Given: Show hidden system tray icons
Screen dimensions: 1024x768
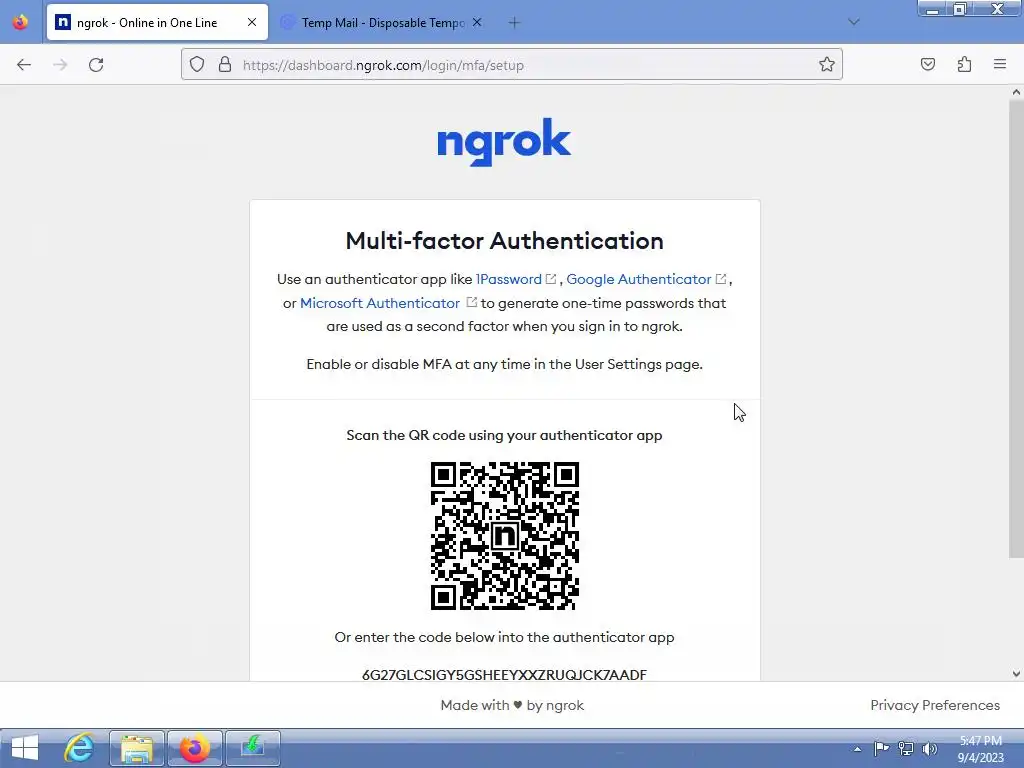Looking at the screenshot, I should (x=857, y=749).
